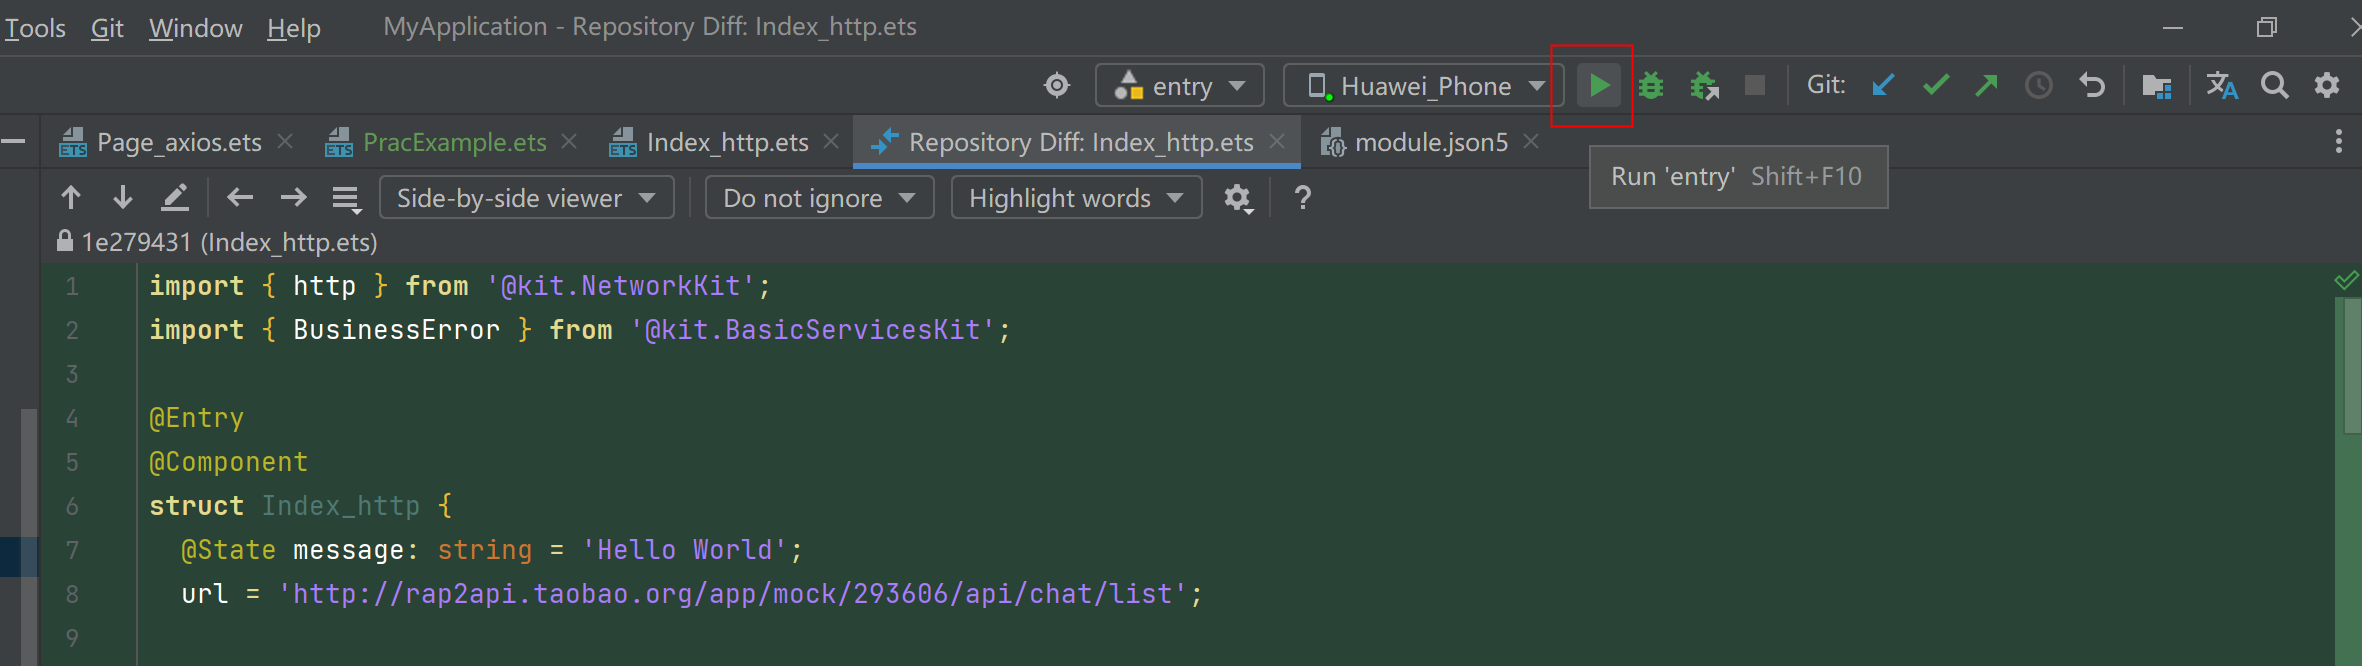Image resolution: width=2362 pixels, height=666 pixels.
Task: Jump to source with the pencil icon
Action: click(x=175, y=197)
